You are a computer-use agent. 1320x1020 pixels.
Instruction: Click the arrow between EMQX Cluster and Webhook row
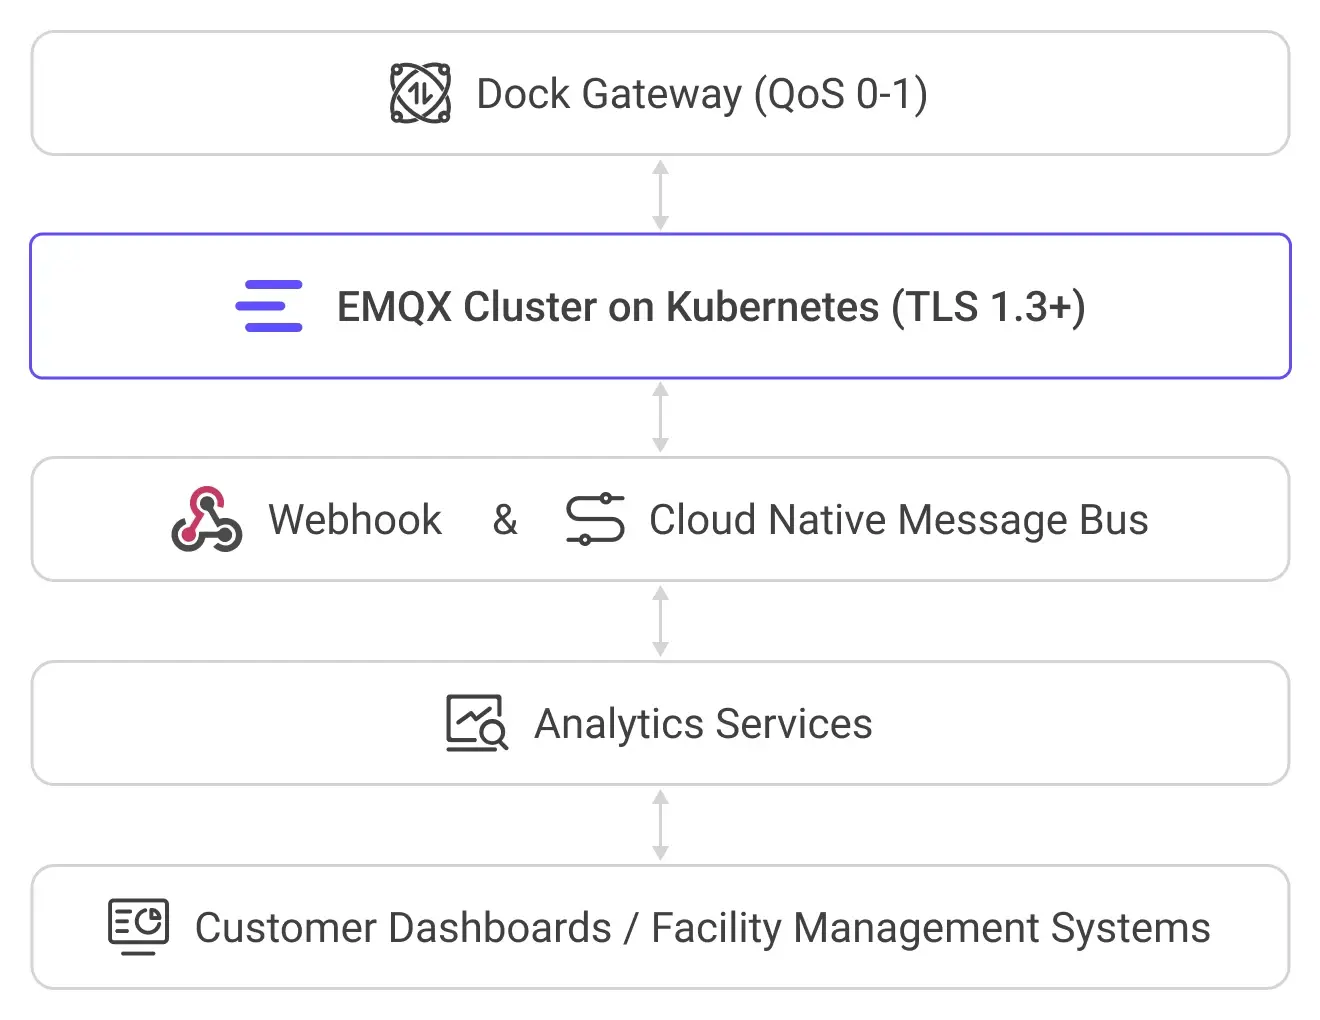[x=660, y=417]
